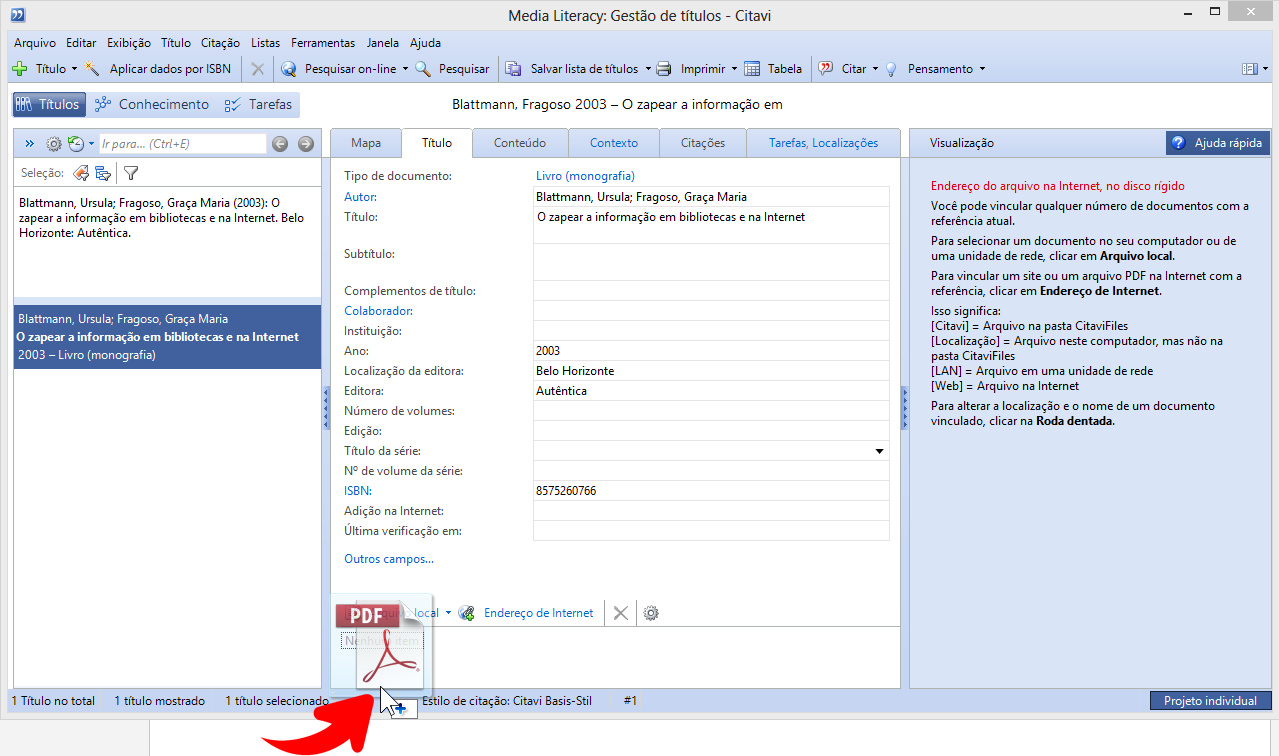Open the Exibição menu
1279x756 pixels.
[x=129, y=43]
